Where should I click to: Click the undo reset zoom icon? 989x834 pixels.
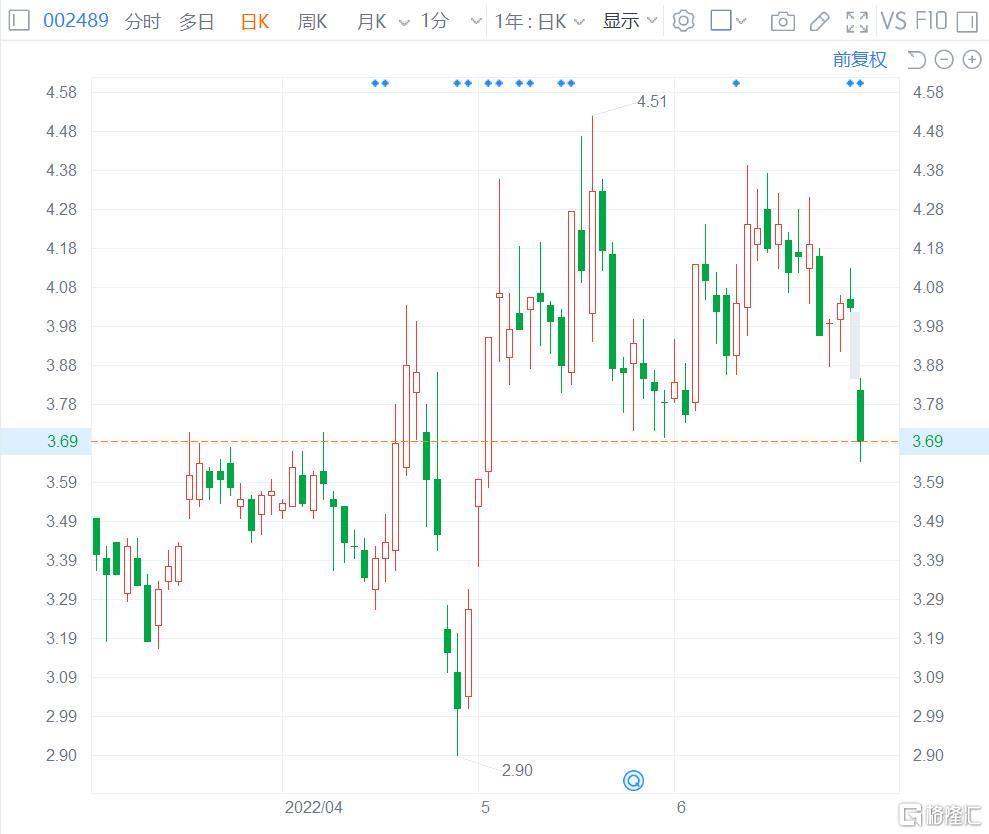916,60
